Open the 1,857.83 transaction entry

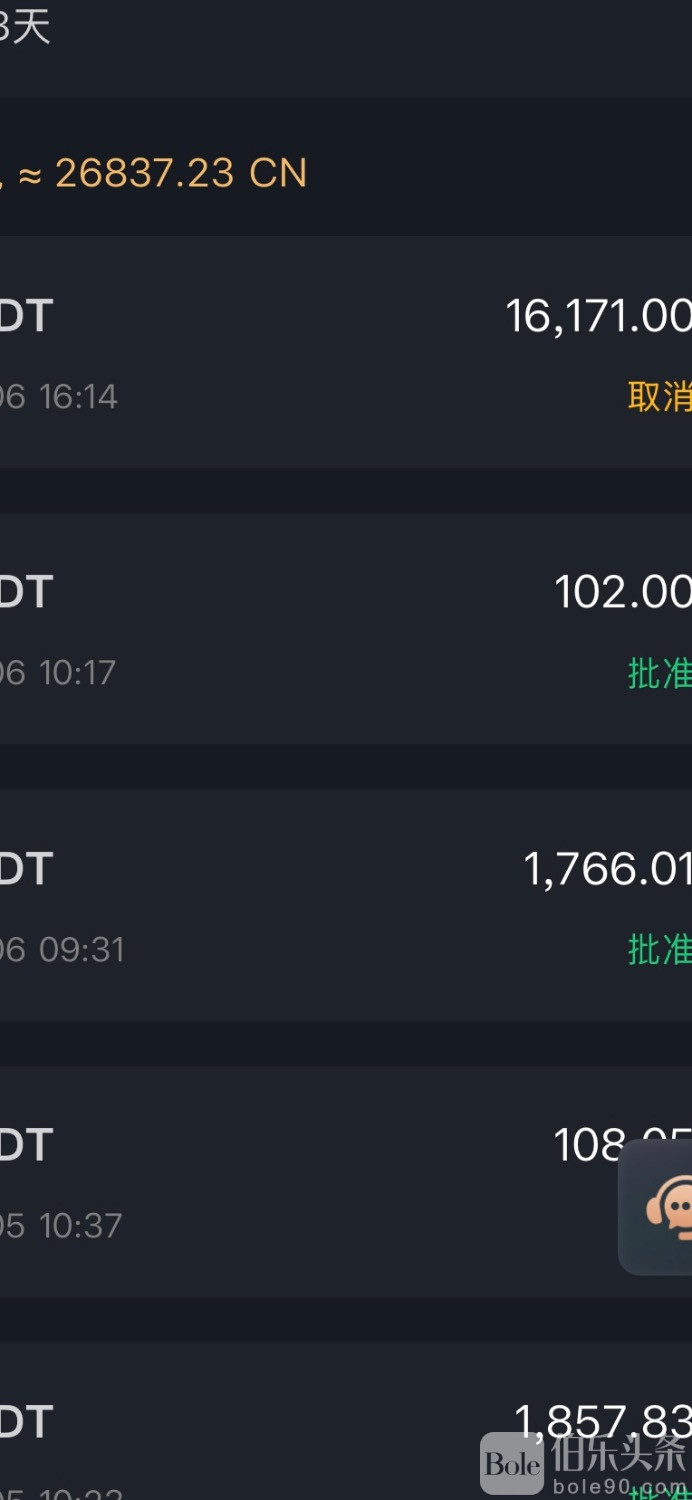(600, 1420)
